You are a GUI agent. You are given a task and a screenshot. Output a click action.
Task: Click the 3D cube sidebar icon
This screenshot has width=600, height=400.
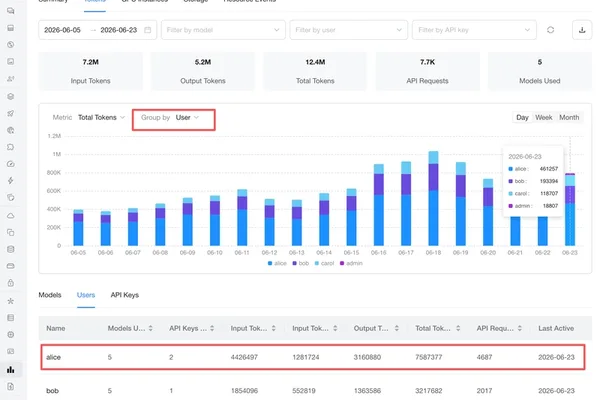pos(11,96)
